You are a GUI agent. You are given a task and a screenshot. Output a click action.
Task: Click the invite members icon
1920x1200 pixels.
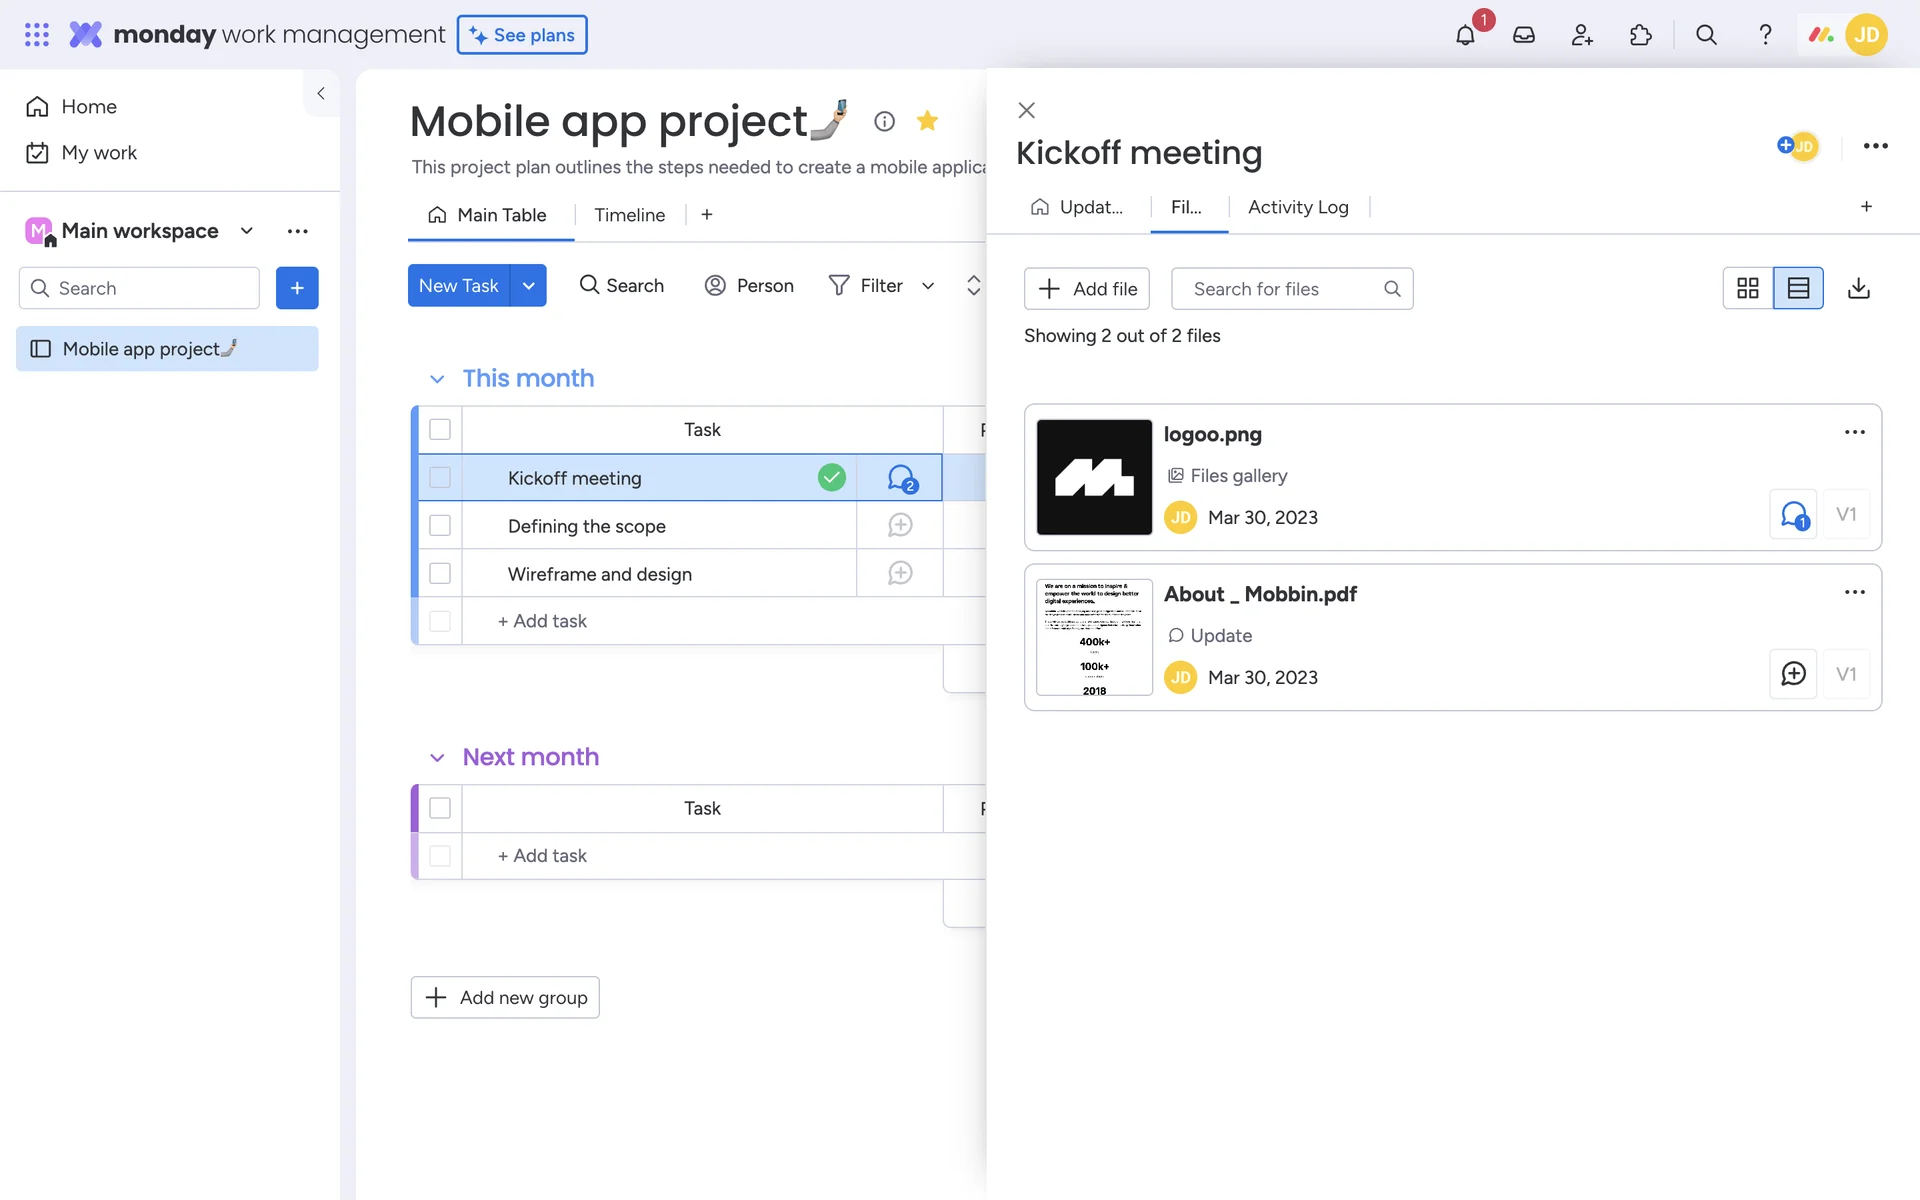[x=1582, y=35]
